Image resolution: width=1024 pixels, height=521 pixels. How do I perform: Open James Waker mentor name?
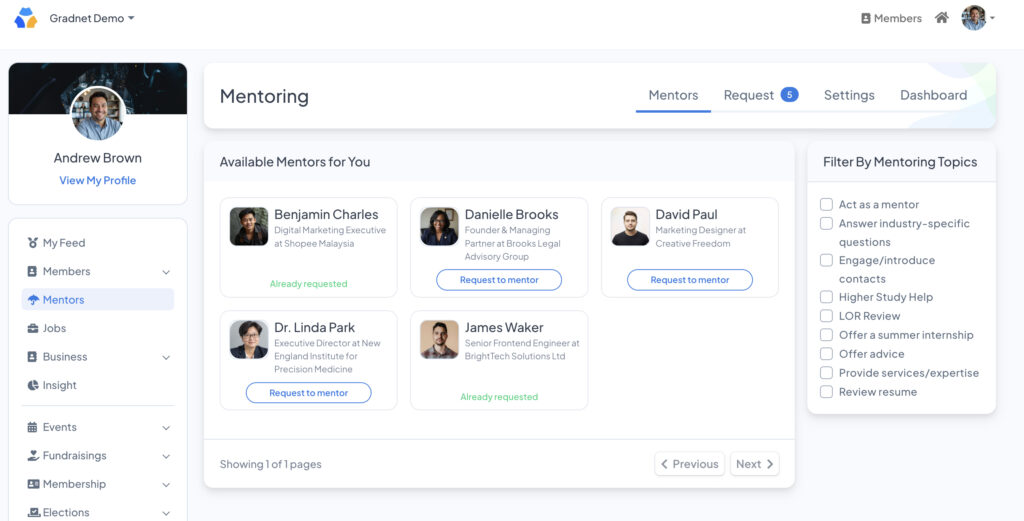point(504,328)
